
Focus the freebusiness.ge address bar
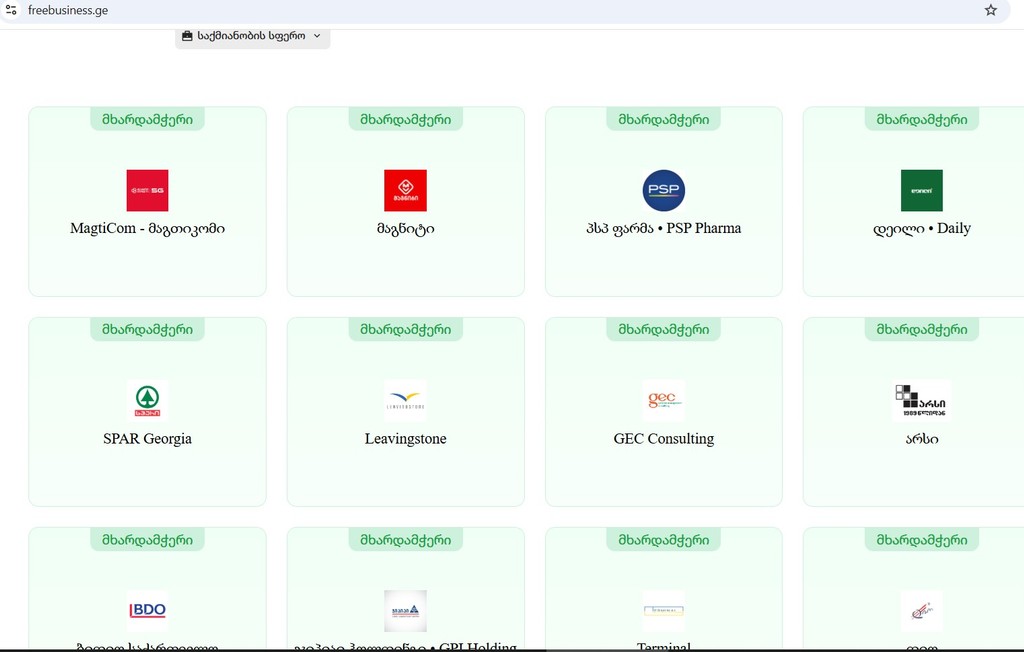[503, 10]
